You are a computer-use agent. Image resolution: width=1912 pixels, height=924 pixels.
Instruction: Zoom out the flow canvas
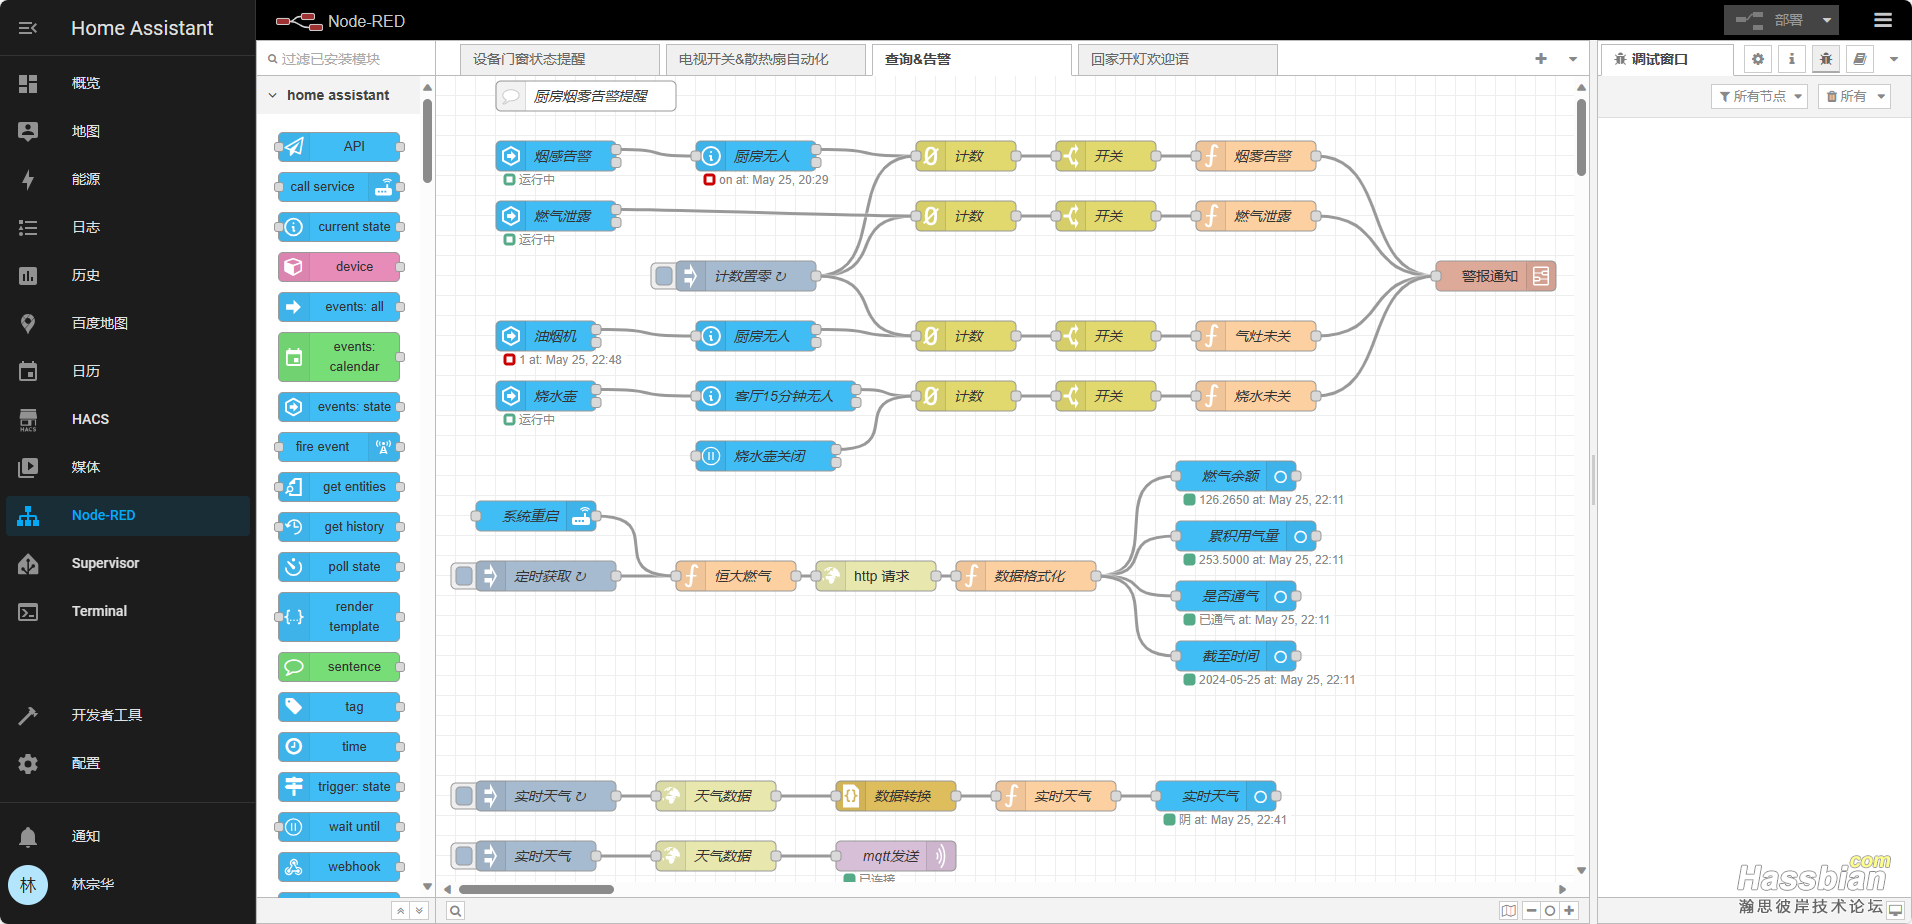(1531, 910)
